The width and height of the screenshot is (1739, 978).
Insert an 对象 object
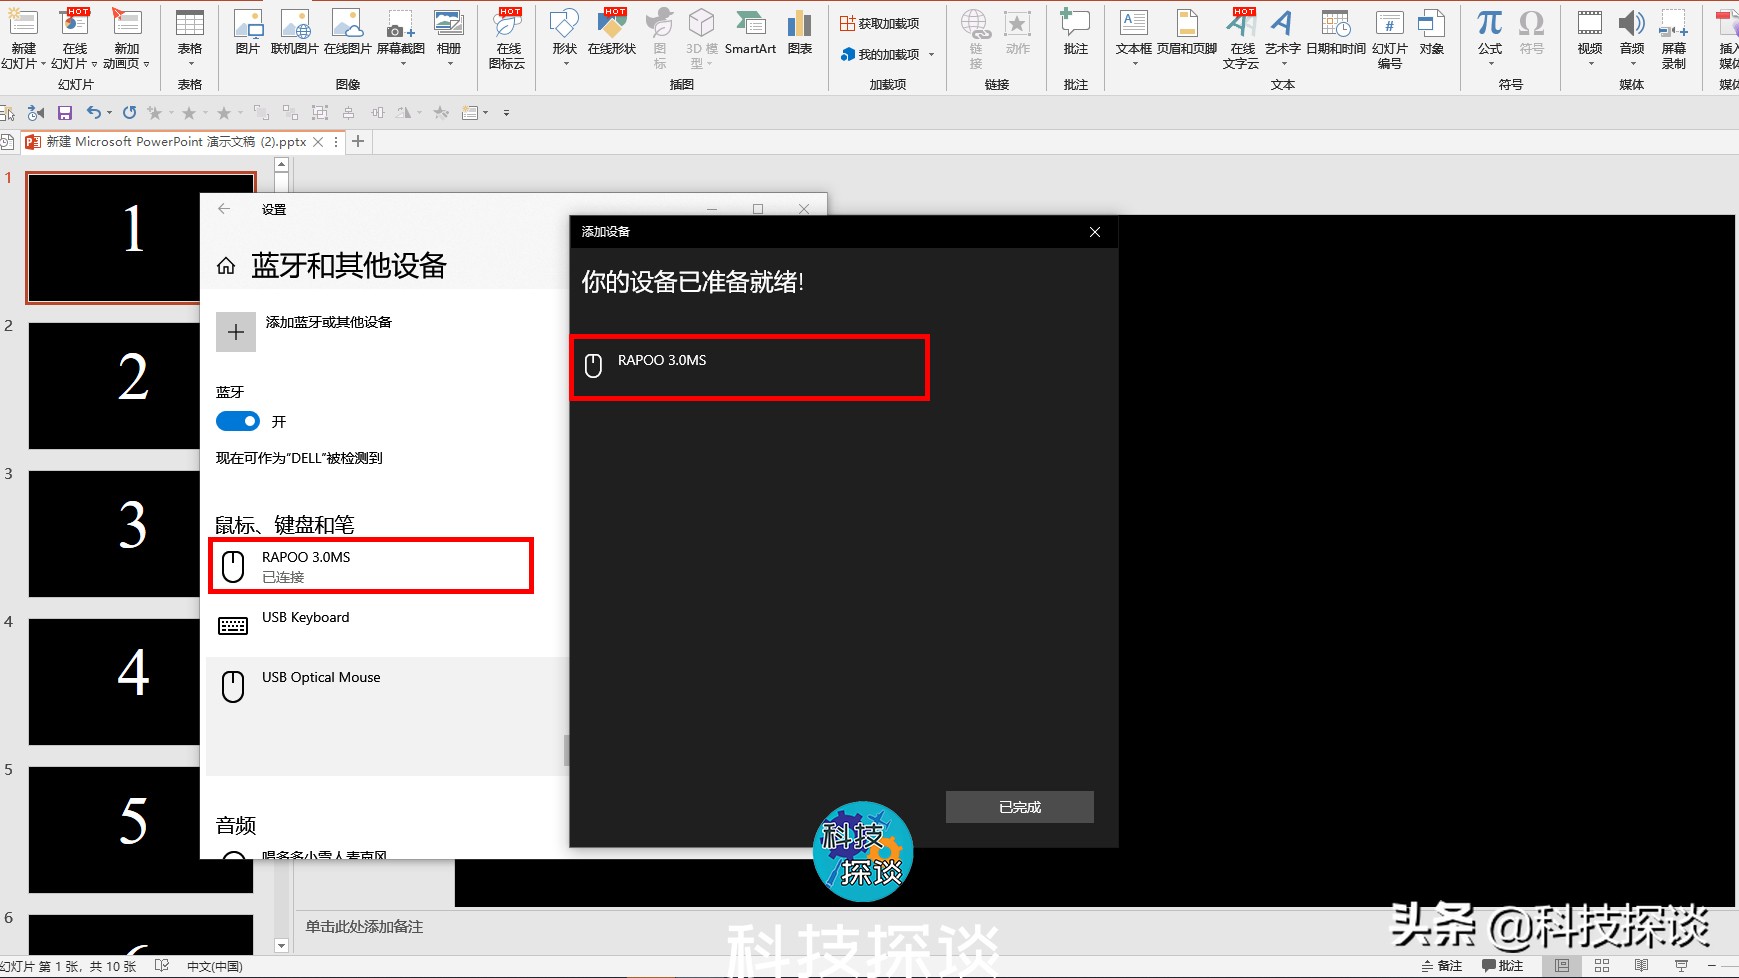point(1432,32)
